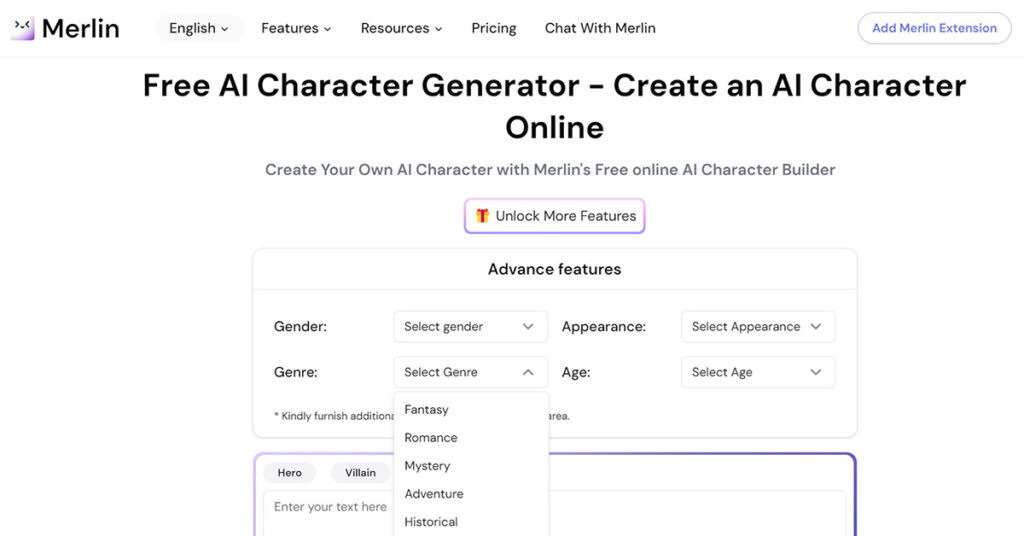Click the Merlin logo icon
This screenshot has width=1024, height=536.
[22, 28]
